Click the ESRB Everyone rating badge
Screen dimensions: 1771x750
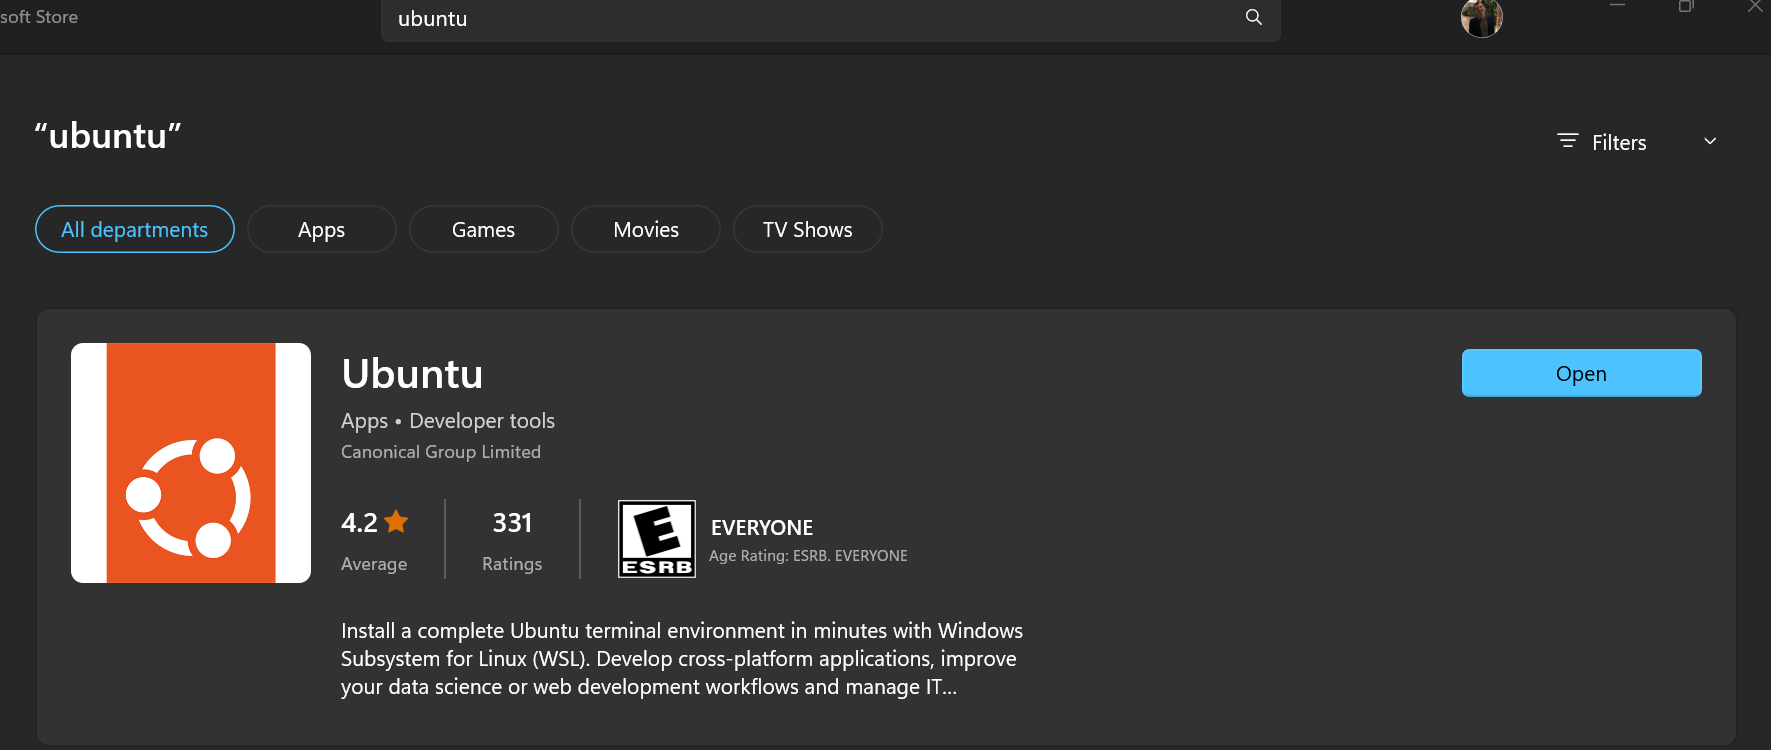tap(657, 539)
